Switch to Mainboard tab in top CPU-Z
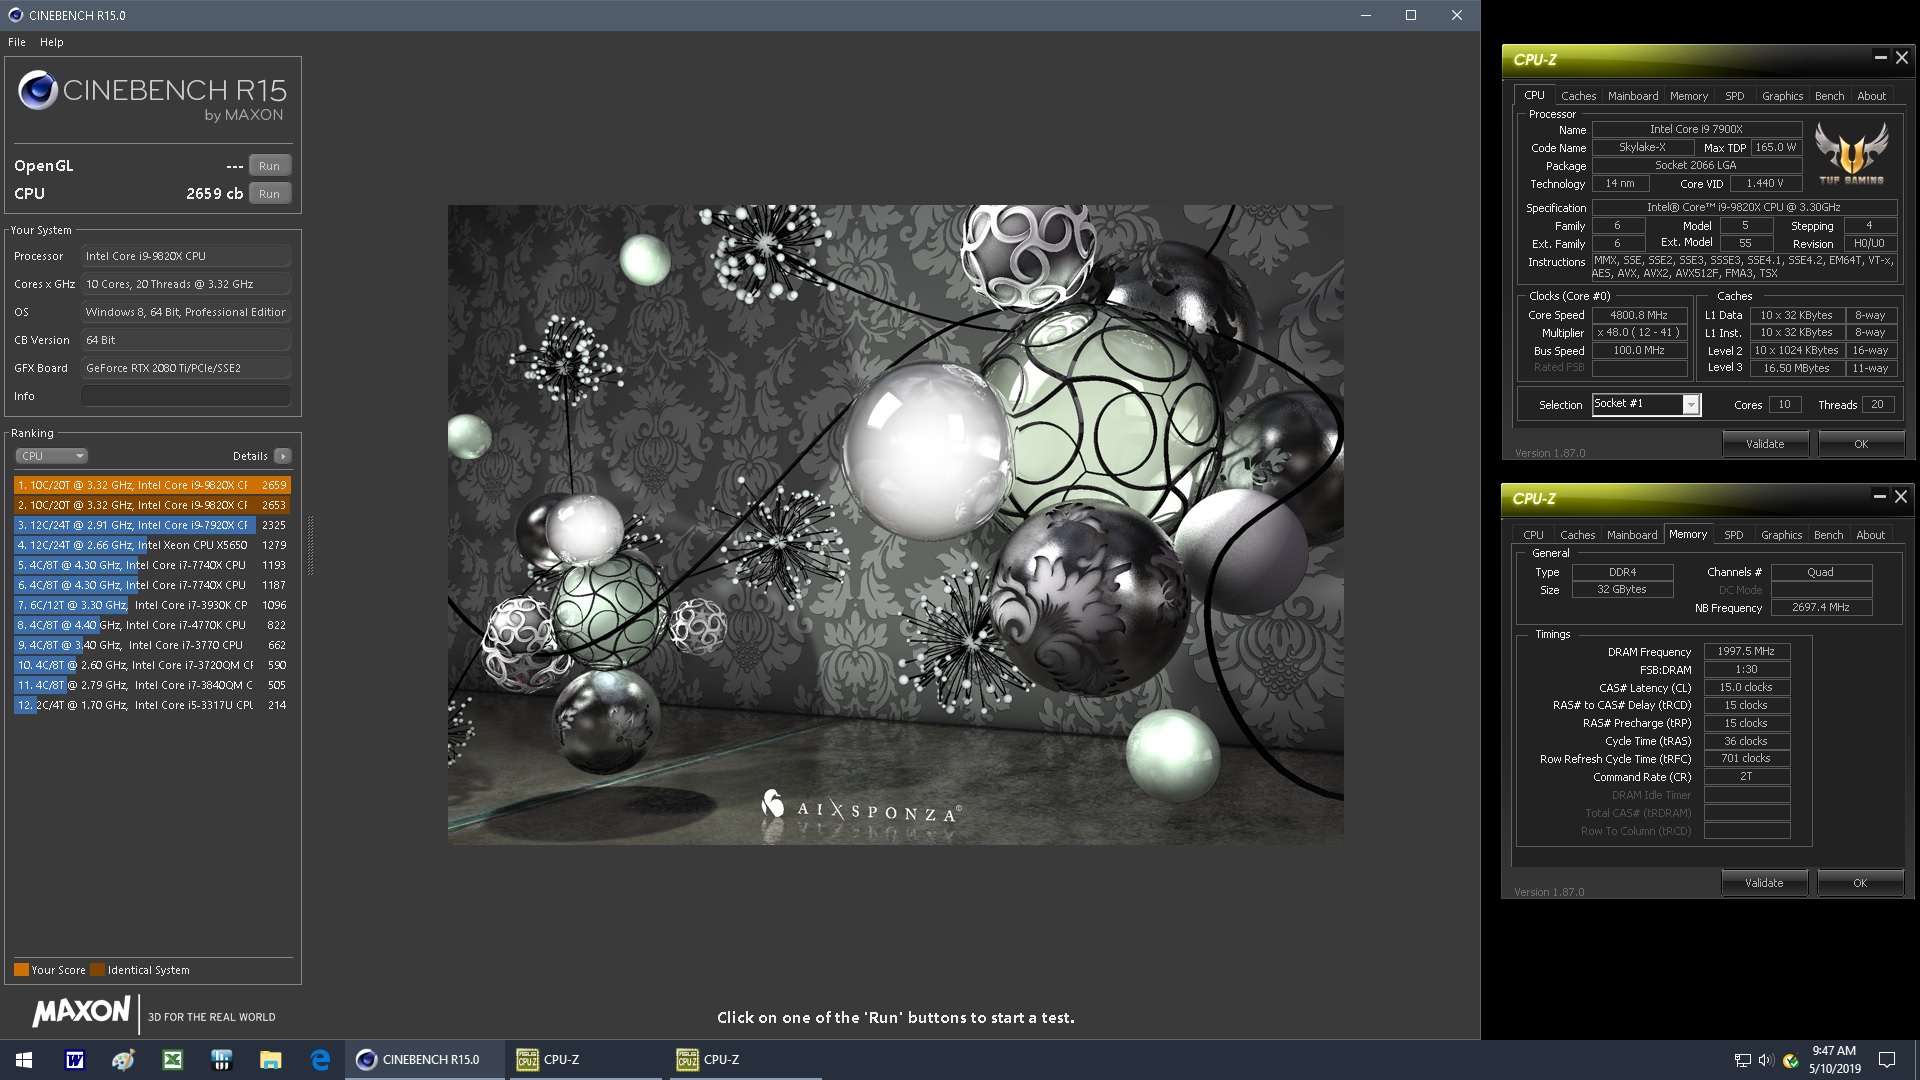Image resolution: width=1920 pixels, height=1080 pixels. (x=1633, y=96)
